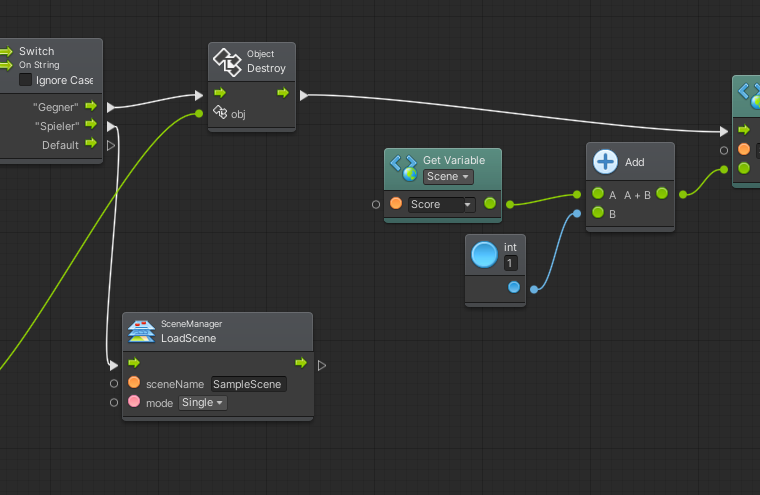Screen dimensions: 760x495
Task: Click the Switch node's Default output arrow
Action: click(x=90, y=145)
